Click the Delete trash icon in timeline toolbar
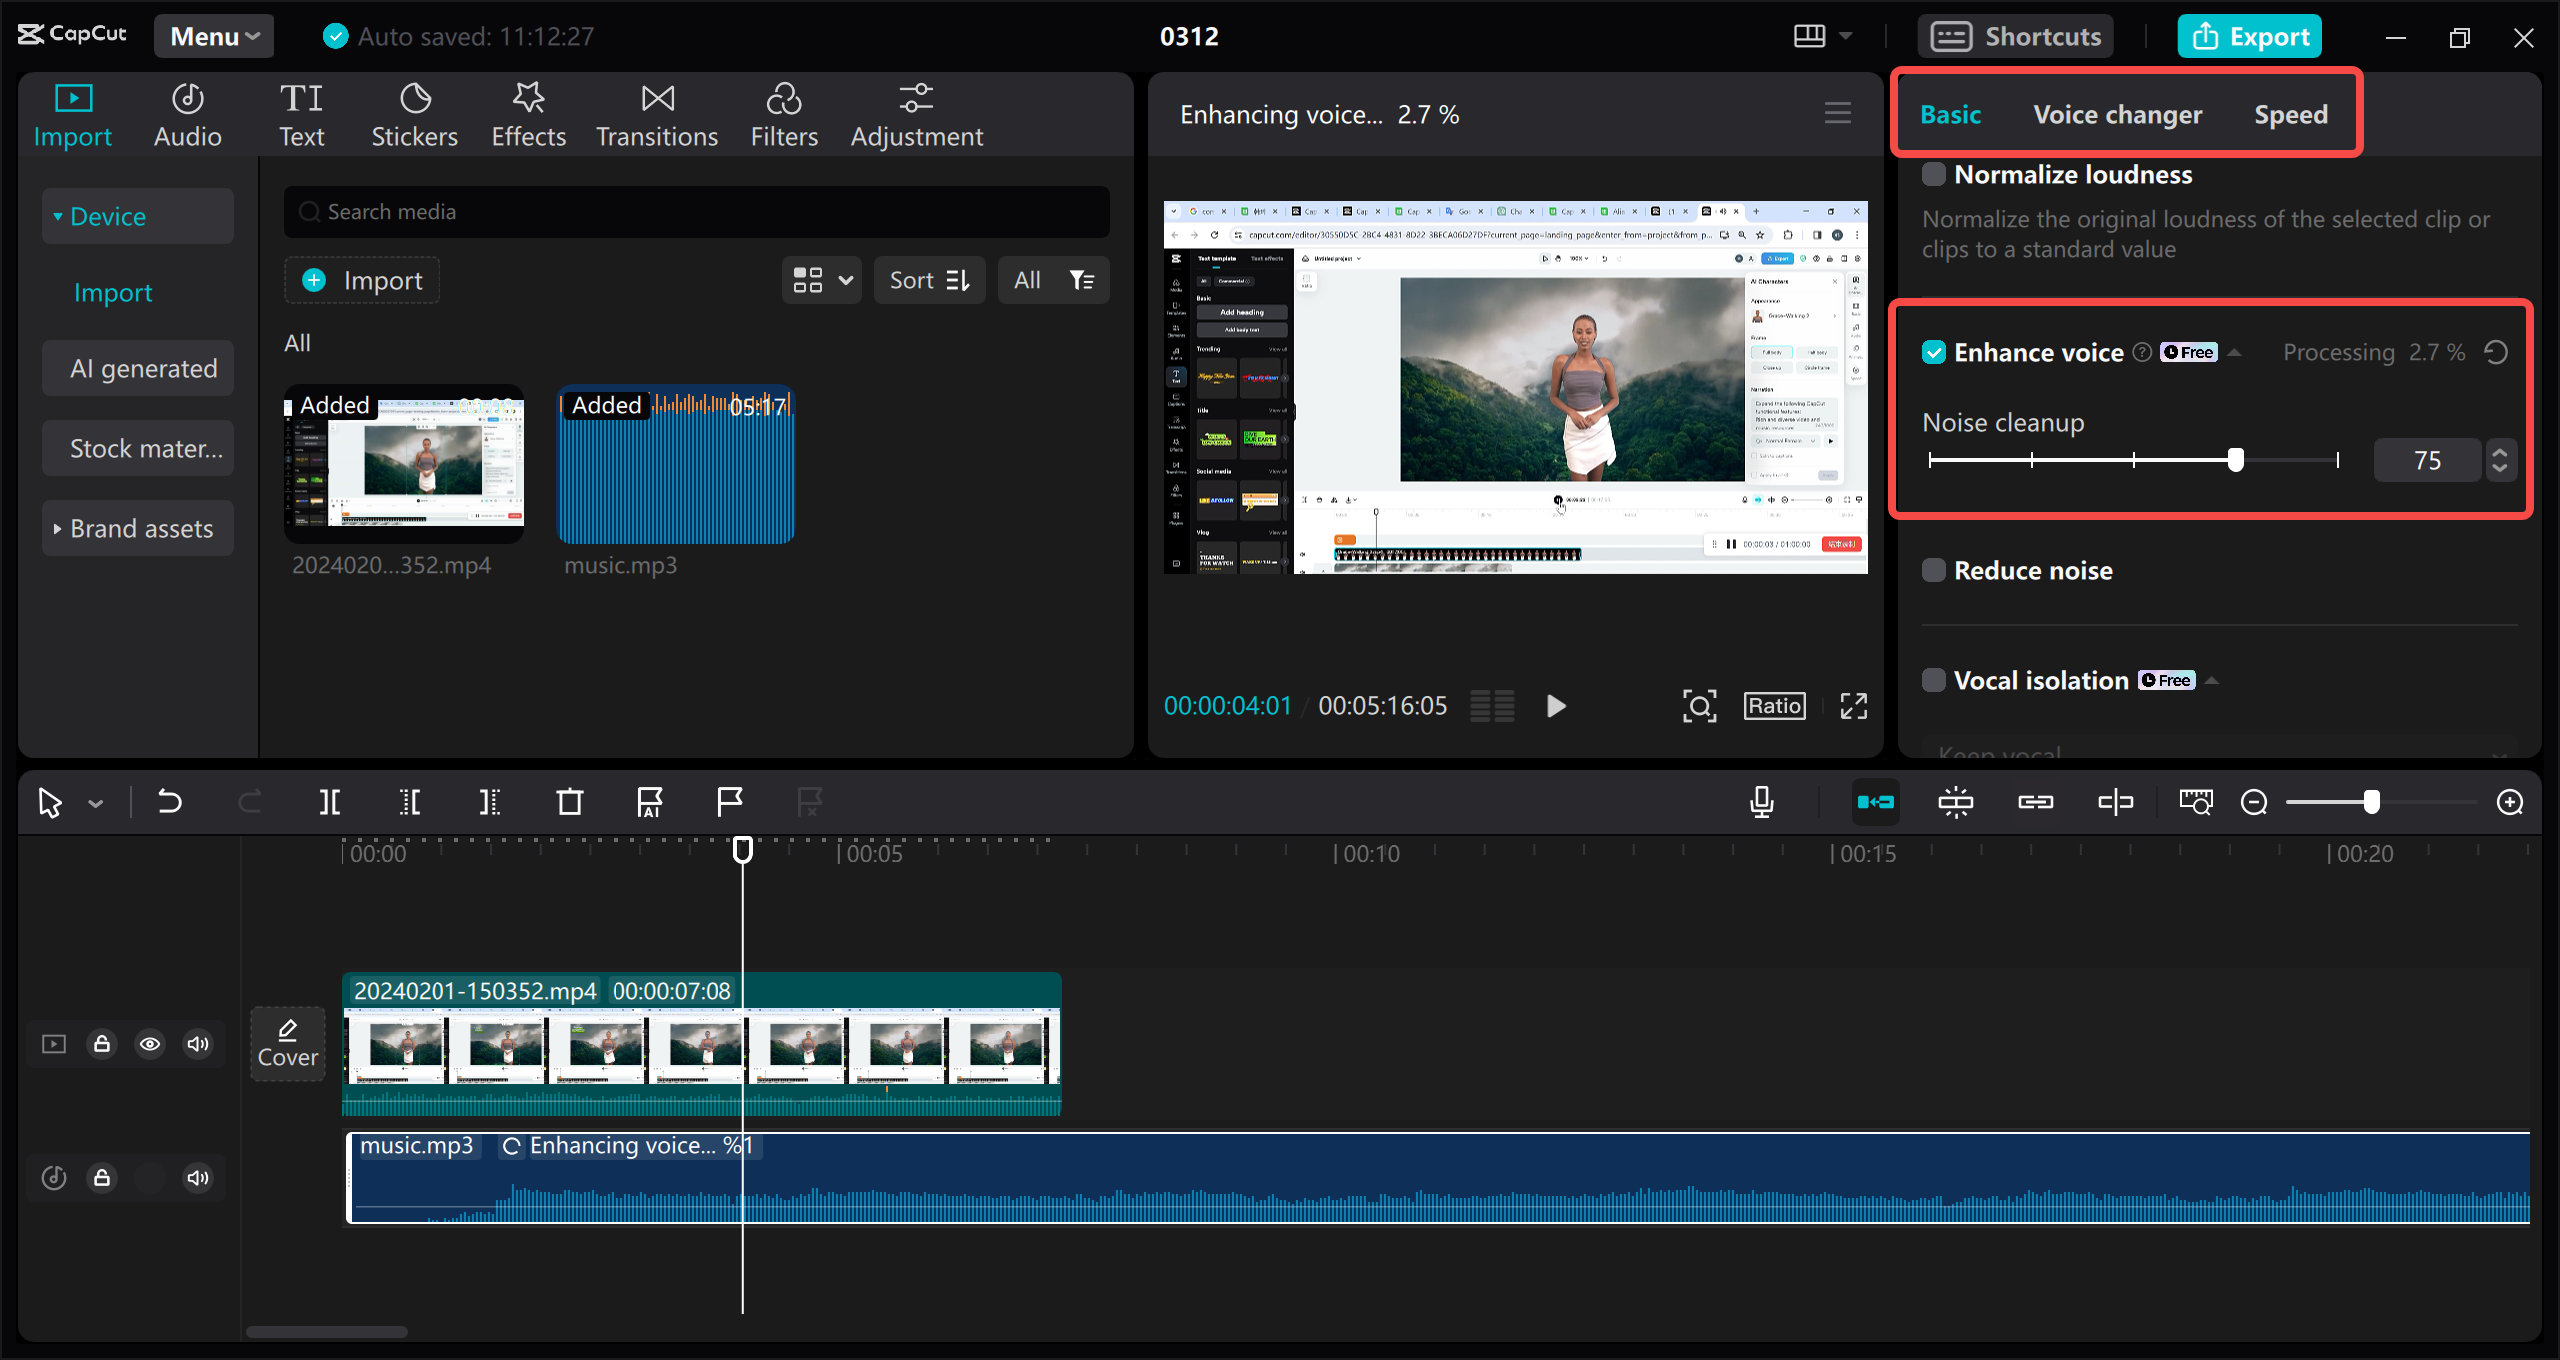Screen dimensions: 2560x1360 tap(570, 802)
